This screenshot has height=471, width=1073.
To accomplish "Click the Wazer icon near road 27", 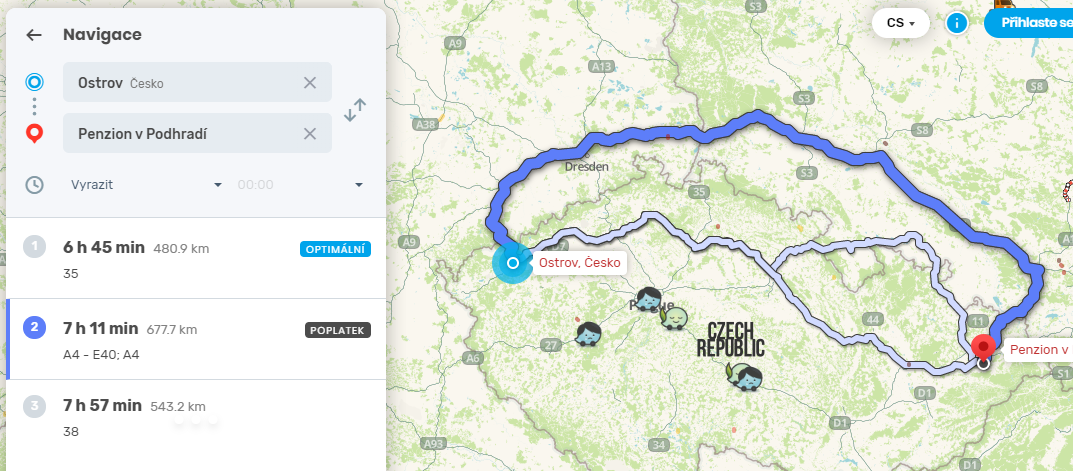I will click(588, 333).
